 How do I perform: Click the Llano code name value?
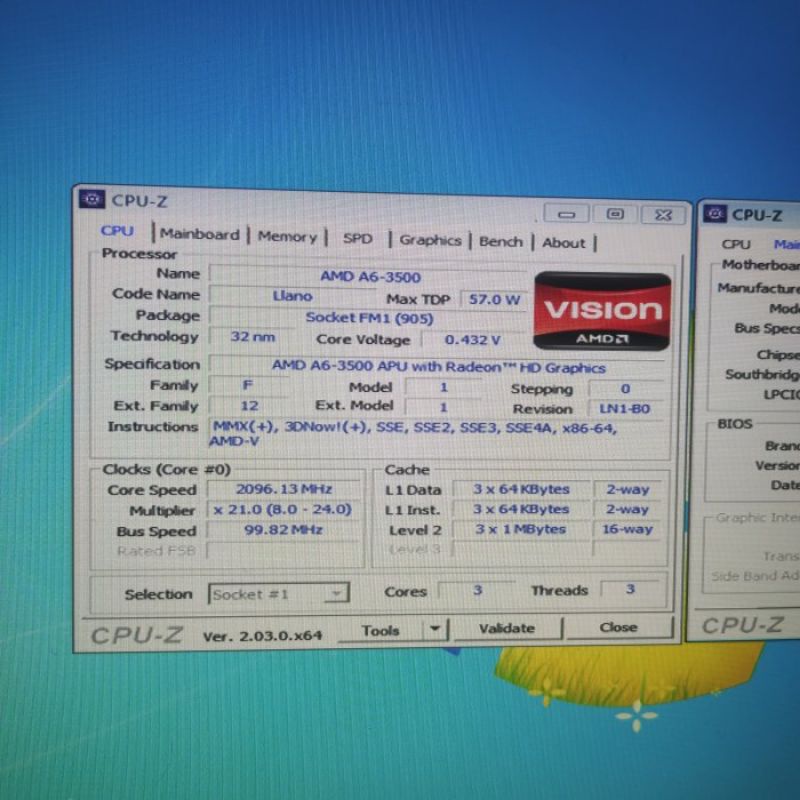coord(292,296)
